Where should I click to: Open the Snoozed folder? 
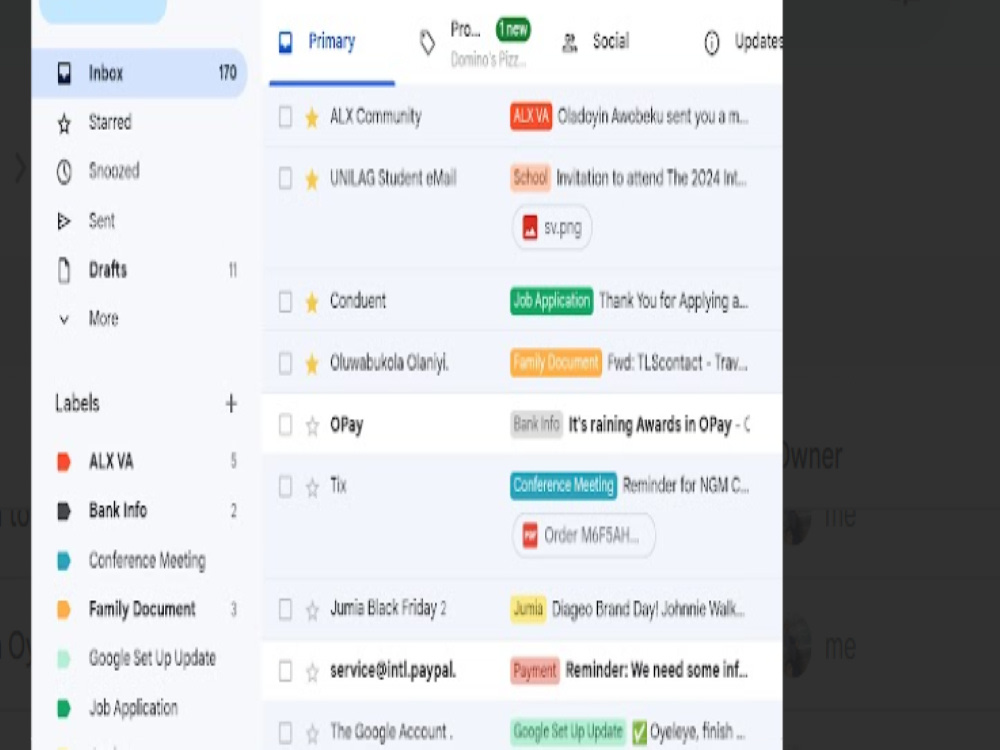(x=139, y=171)
